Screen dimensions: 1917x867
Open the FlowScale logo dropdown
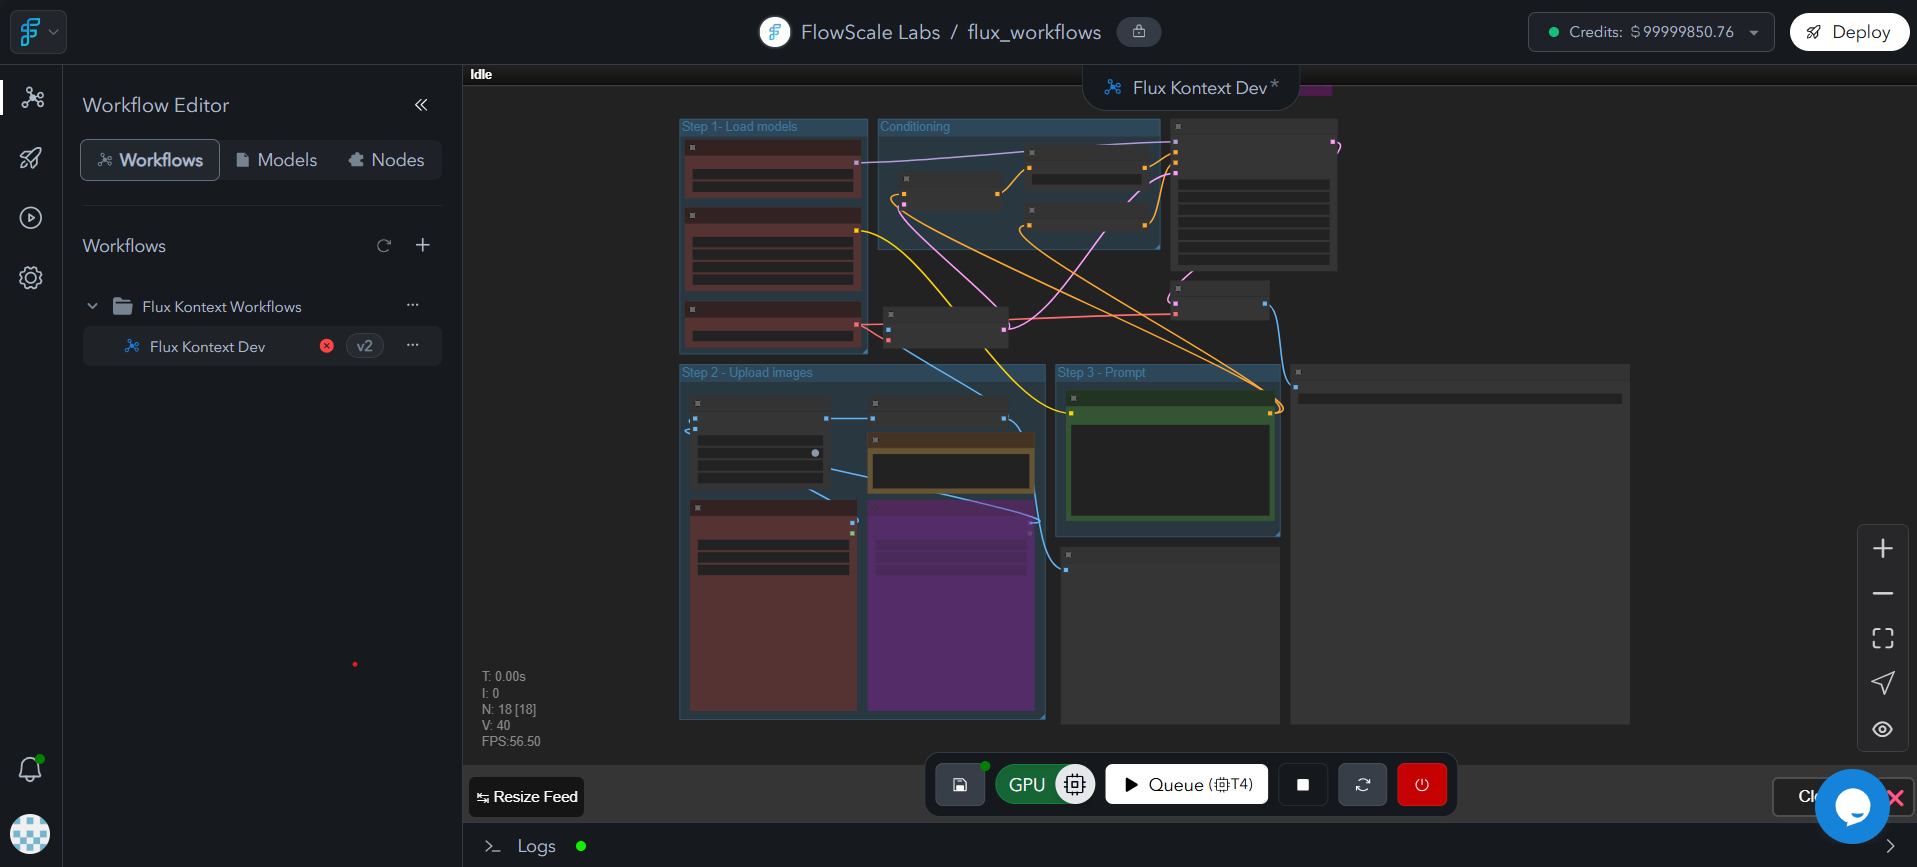tap(38, 32)
